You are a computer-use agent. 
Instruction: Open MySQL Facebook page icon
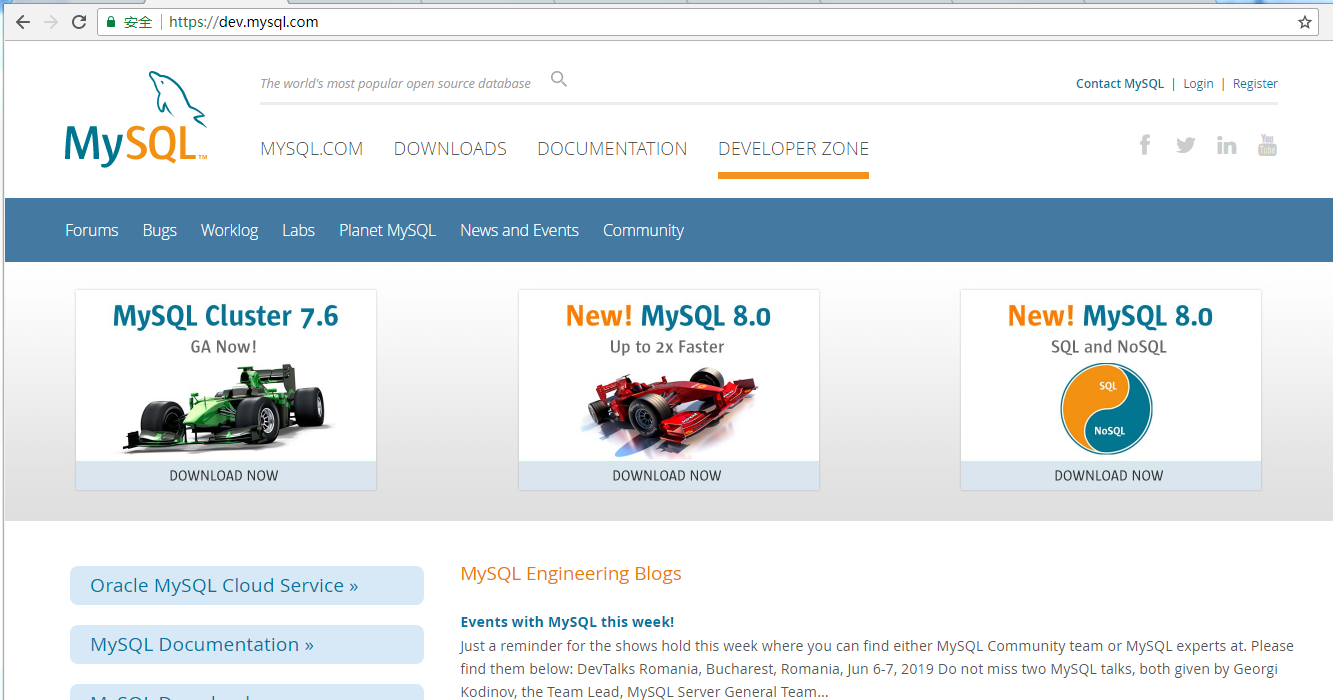click(x=1145, y=145)
